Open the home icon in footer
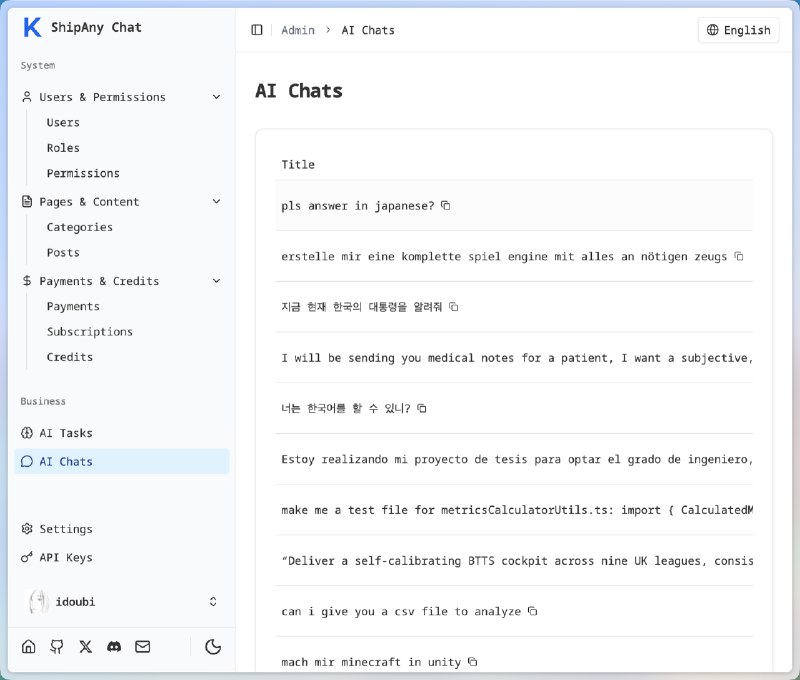This screenshot has width=800, height=680. [x=29, y=647]
